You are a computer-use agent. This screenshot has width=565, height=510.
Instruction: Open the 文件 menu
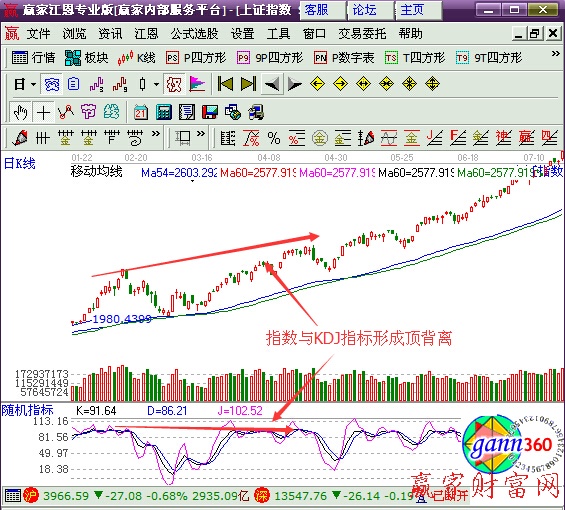38,34
